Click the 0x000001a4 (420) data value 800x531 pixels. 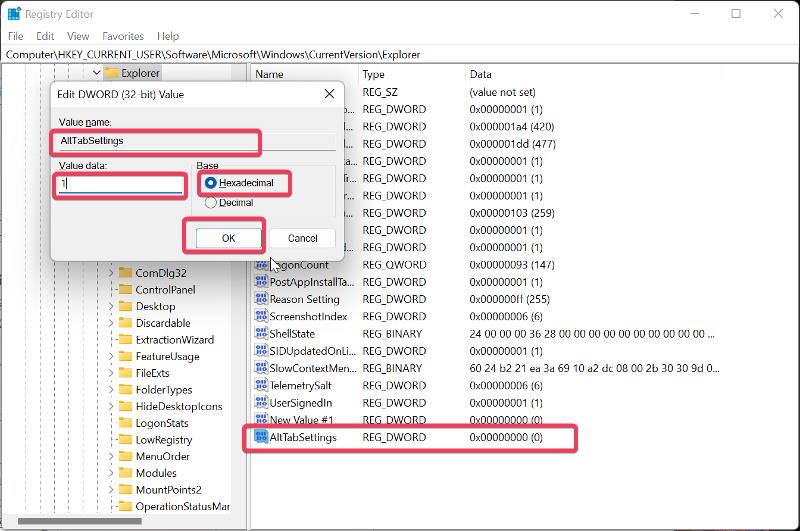pos(511,127)
